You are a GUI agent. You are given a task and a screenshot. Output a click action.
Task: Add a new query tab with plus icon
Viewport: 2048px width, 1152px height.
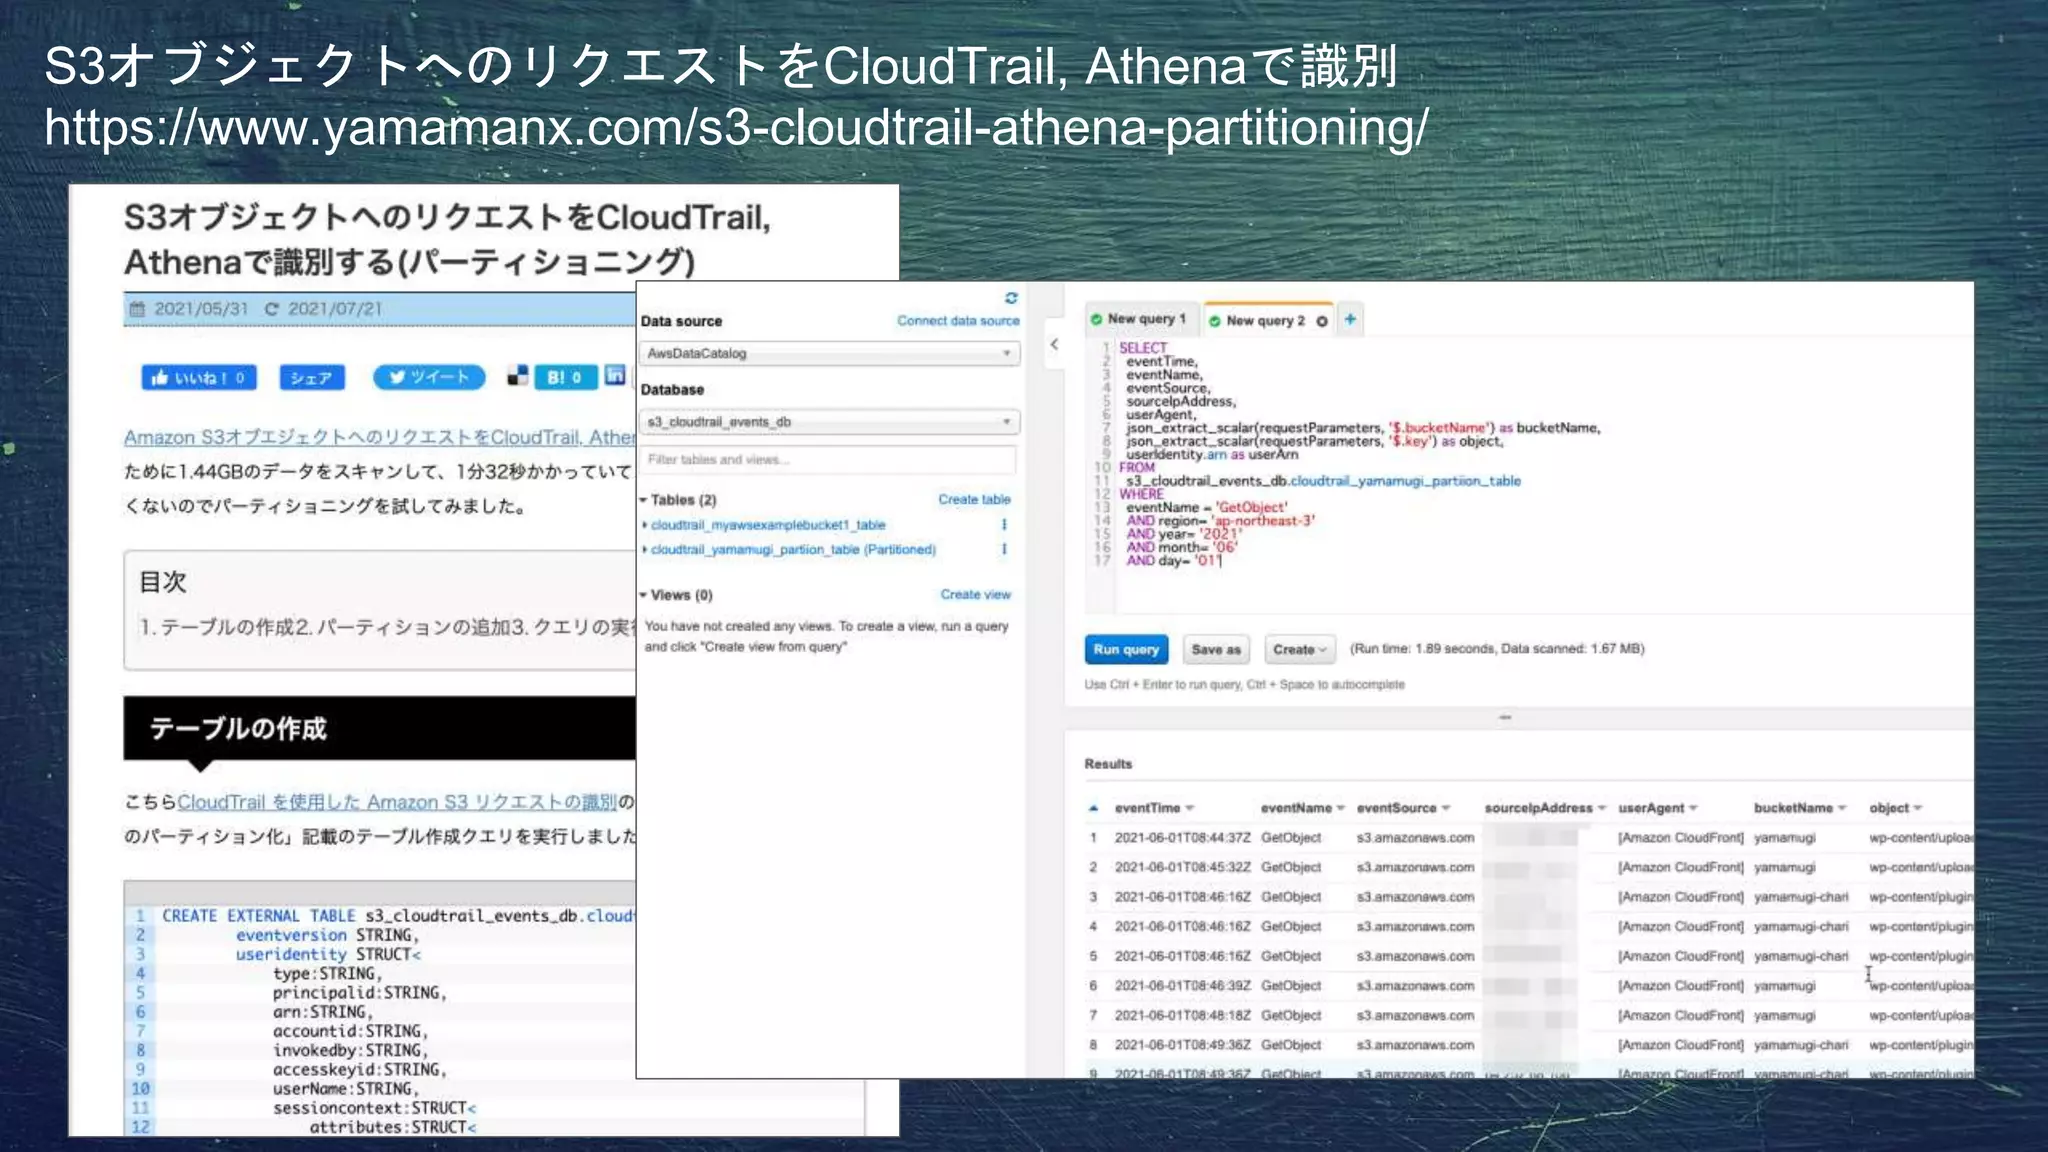tap(1350, 319)
